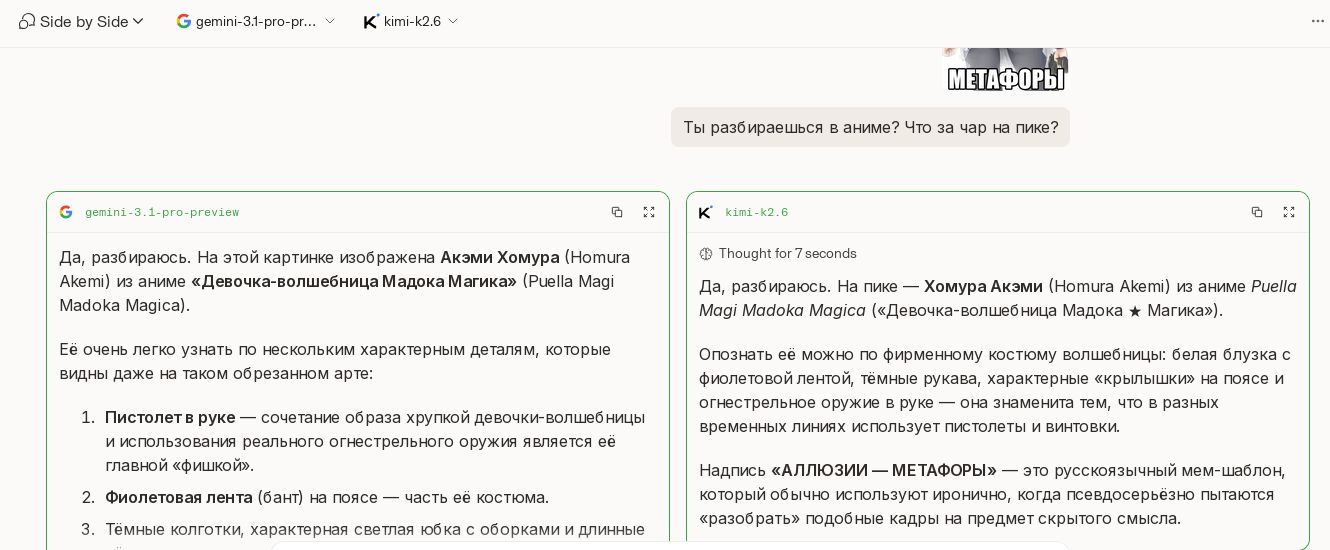This screenshot has height=550, width=1330.
Task: Click the user message 'Ты разбираешься в аниме?'
Action: [x=870, y=127]
